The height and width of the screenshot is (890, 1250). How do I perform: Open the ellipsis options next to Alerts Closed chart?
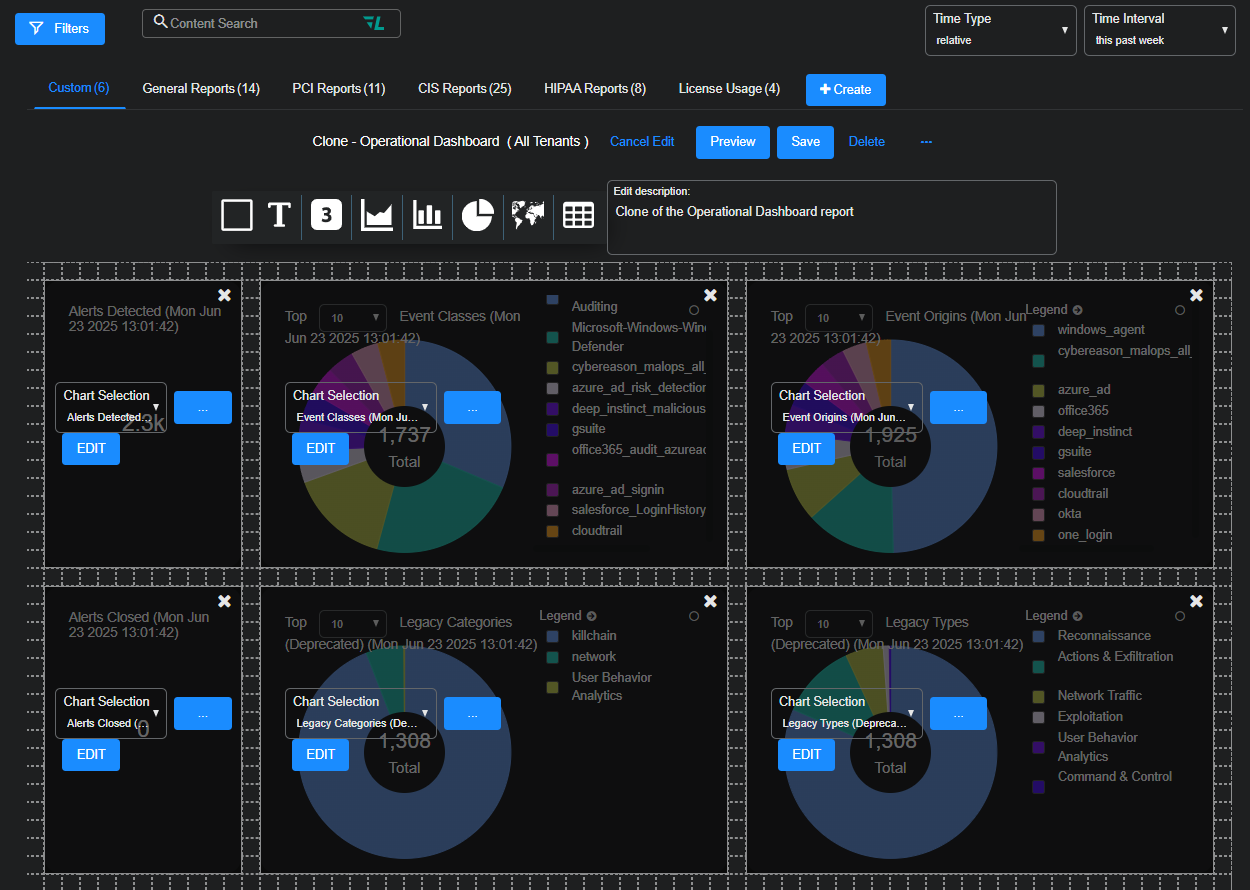coord(202,713)
